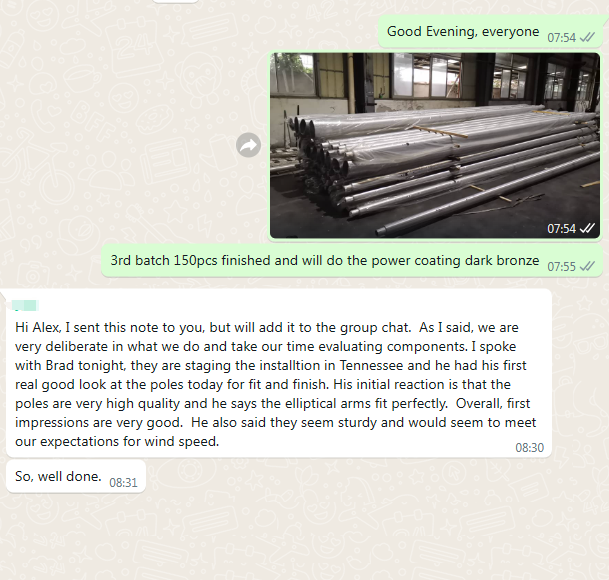Select the "Good Evening, everyone" message
Screen dimensions: 609x580
[x=463, y=31]
